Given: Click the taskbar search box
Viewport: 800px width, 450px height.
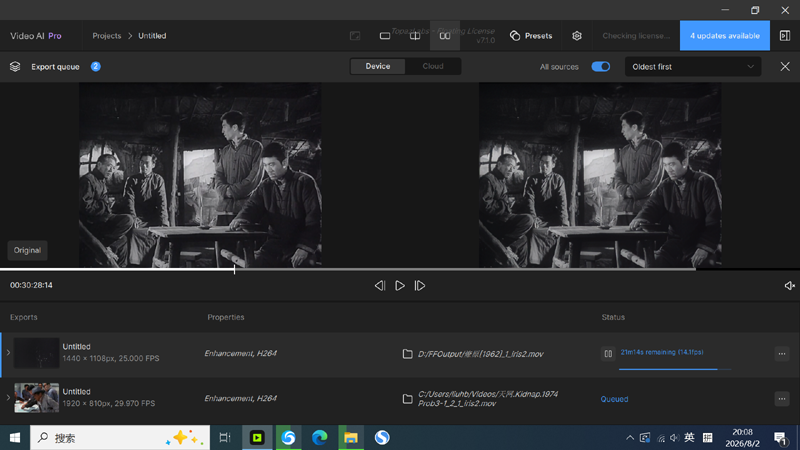Looking at the screenshot, I should [x=120, y=438].
